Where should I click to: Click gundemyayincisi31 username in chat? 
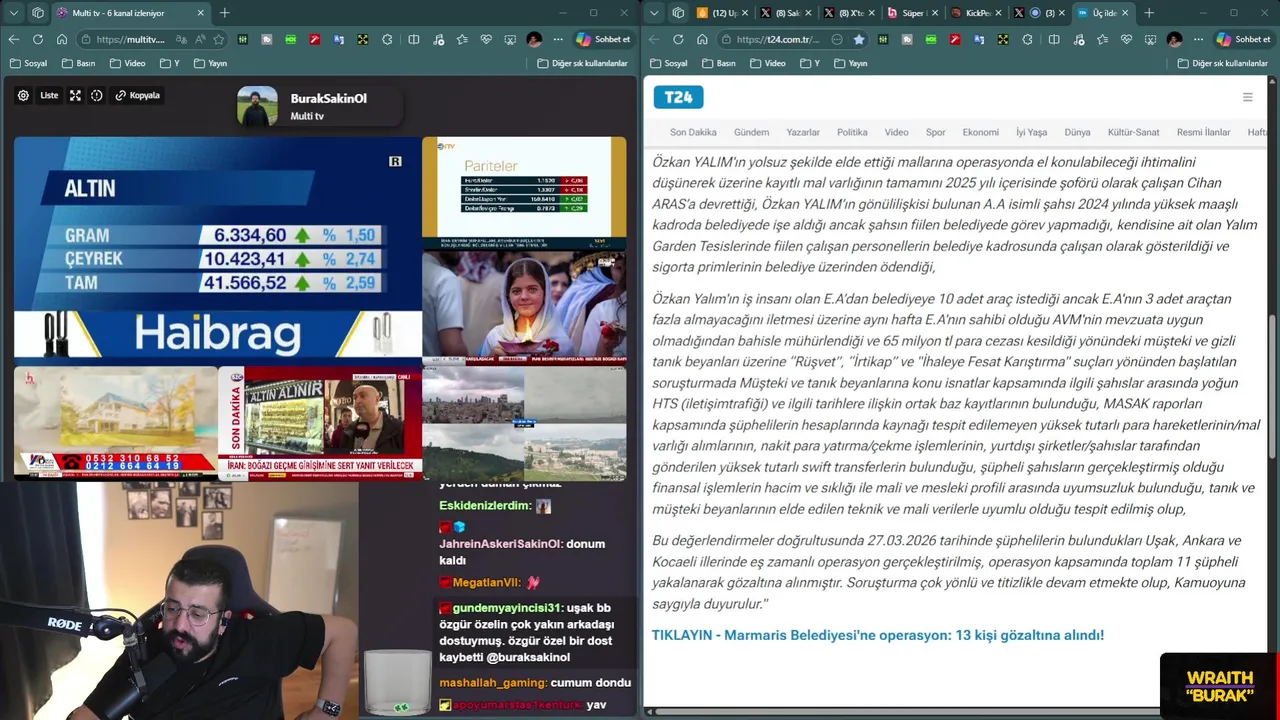point(507,608)
